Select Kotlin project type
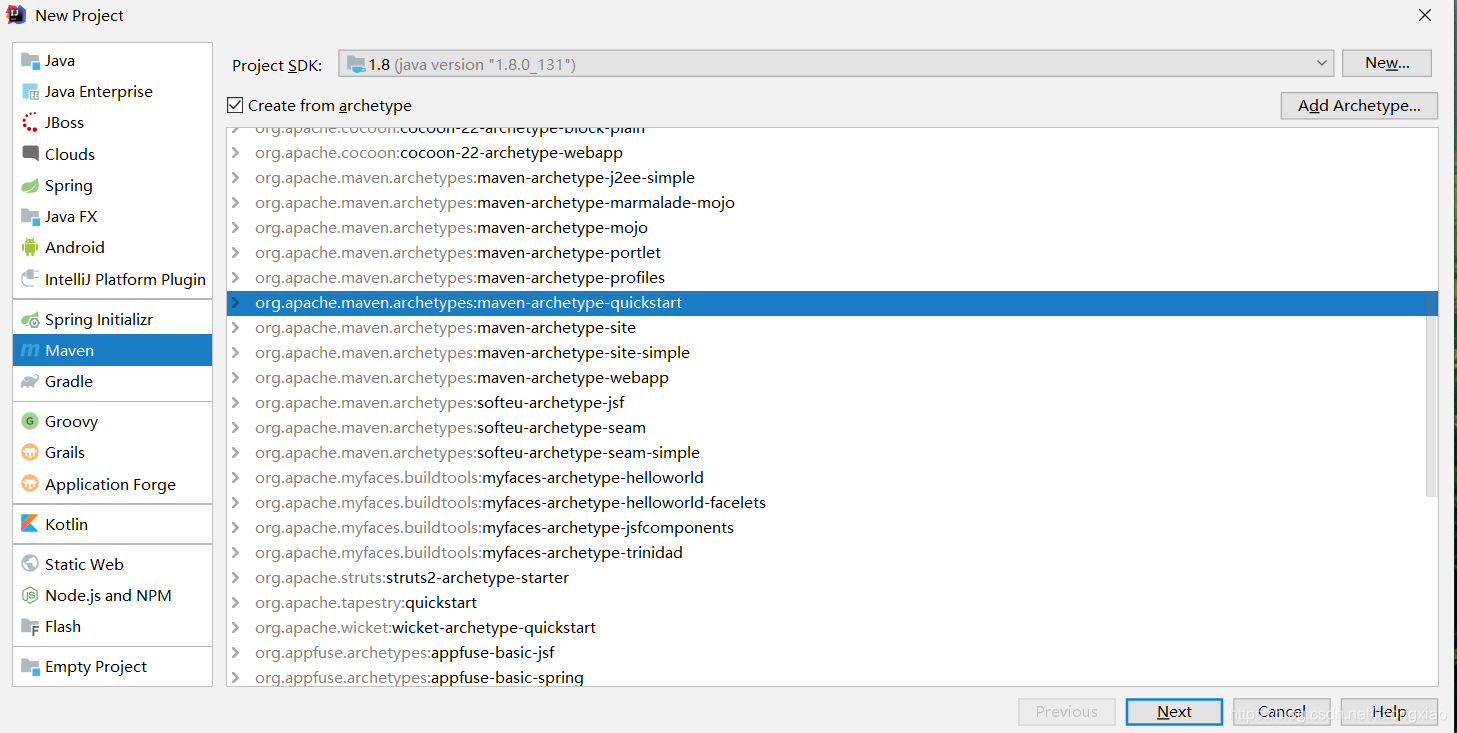The height and width of the screenshot is (733, 1457). pos(112,524)
